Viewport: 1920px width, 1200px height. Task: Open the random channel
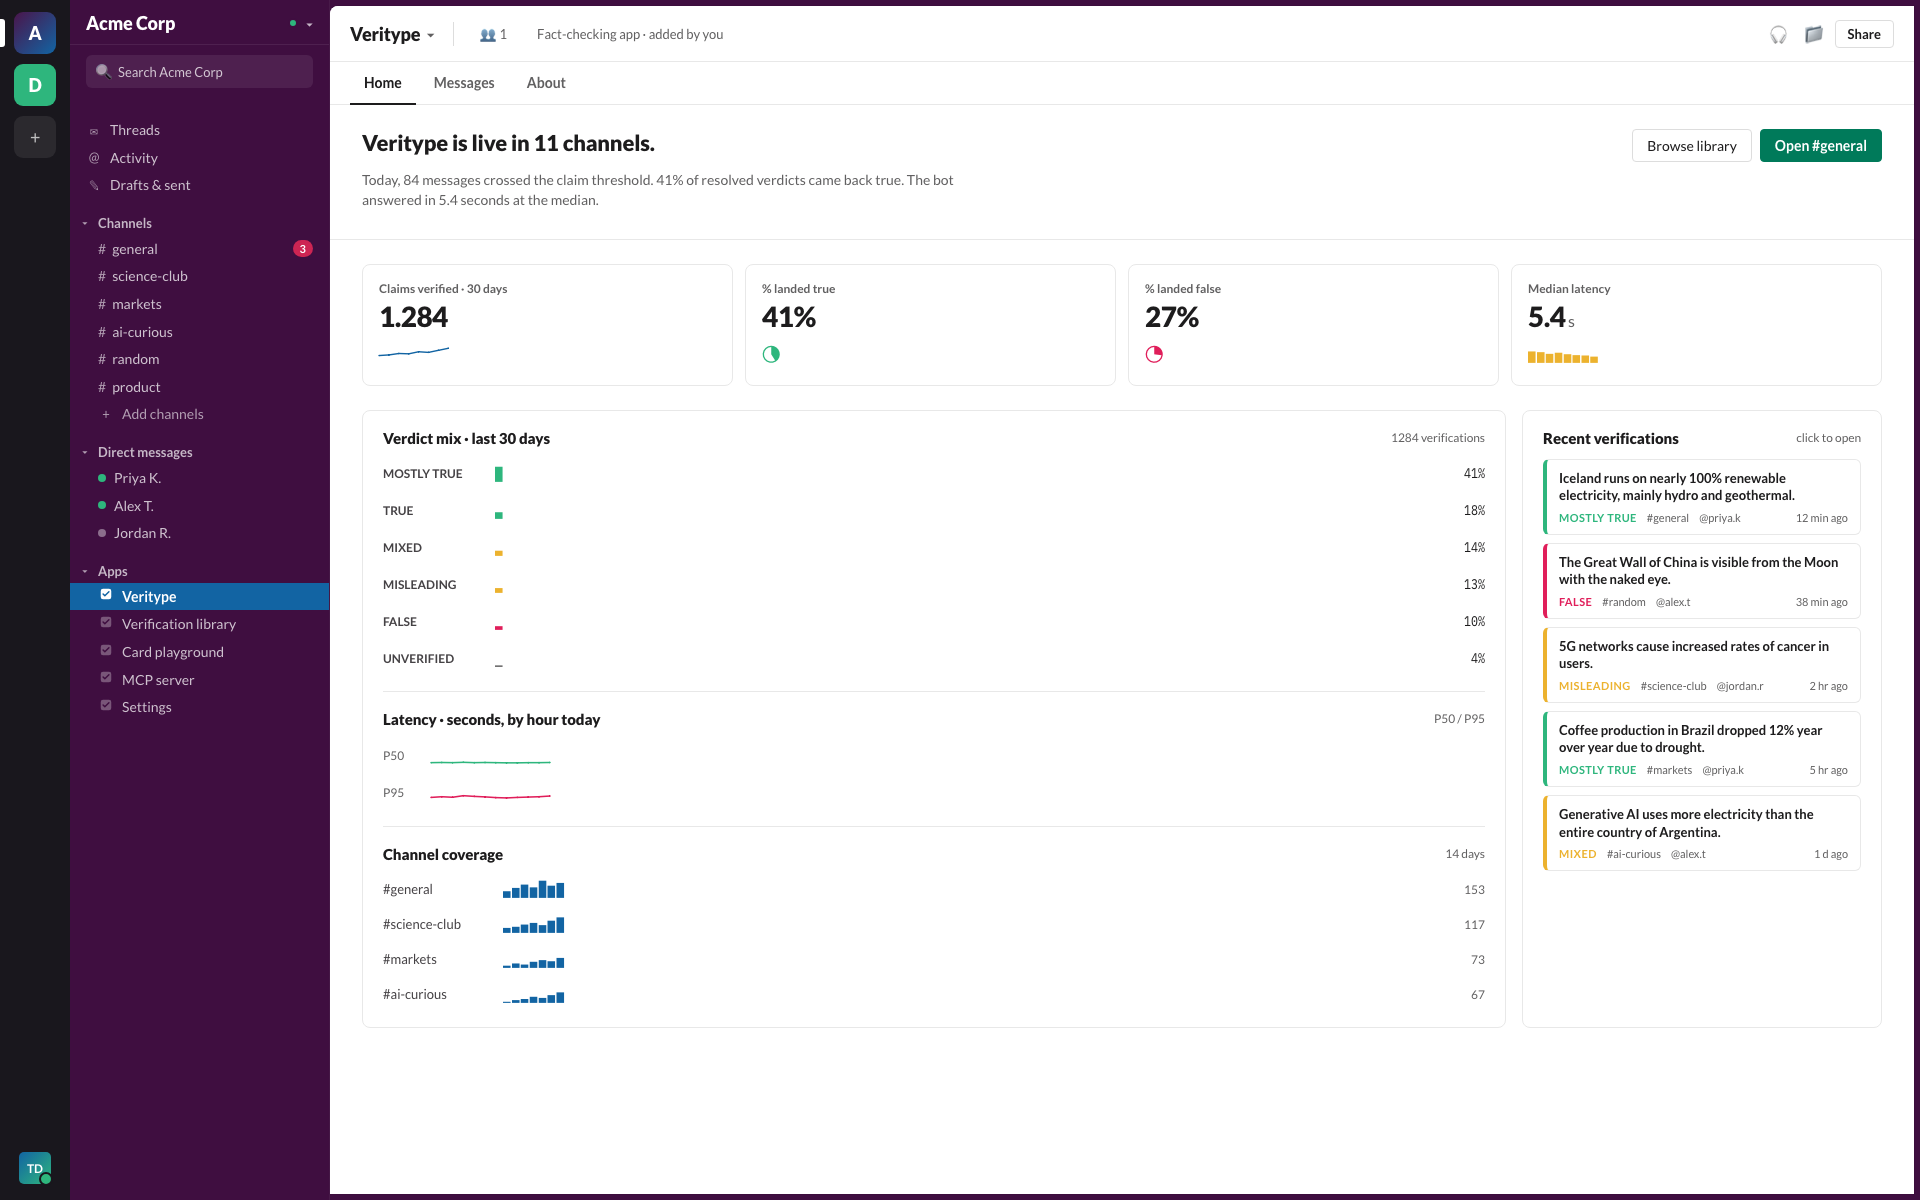pyautogui.click(x=200, y=359)
